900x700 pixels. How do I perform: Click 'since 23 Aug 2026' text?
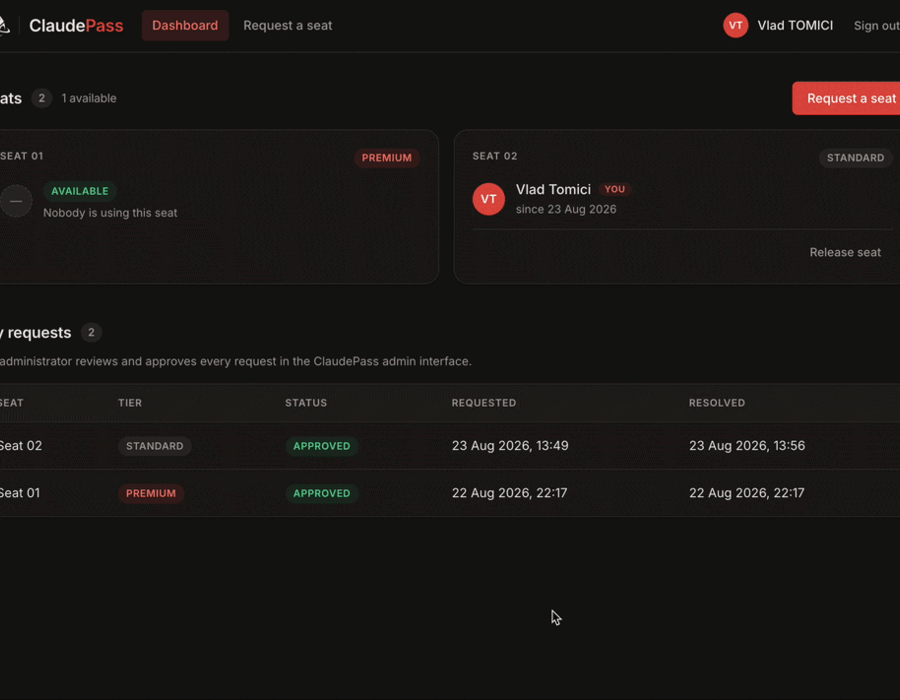coord(566,209)
